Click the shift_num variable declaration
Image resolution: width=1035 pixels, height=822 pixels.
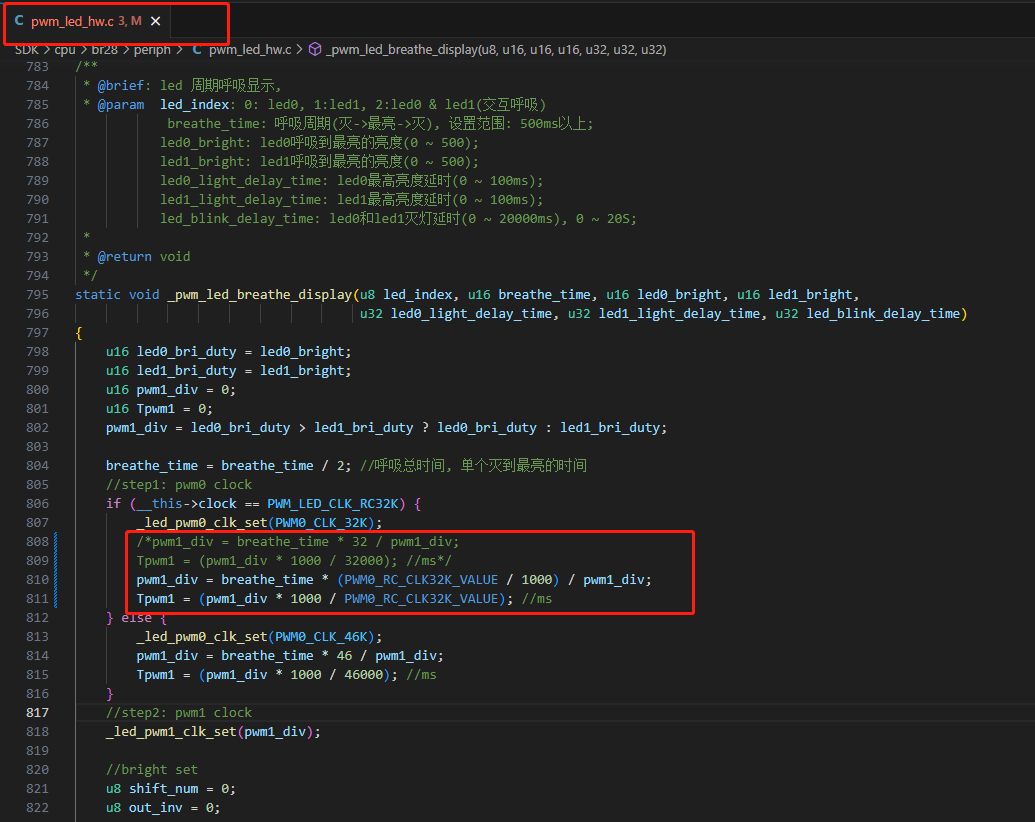coord(164,789)
